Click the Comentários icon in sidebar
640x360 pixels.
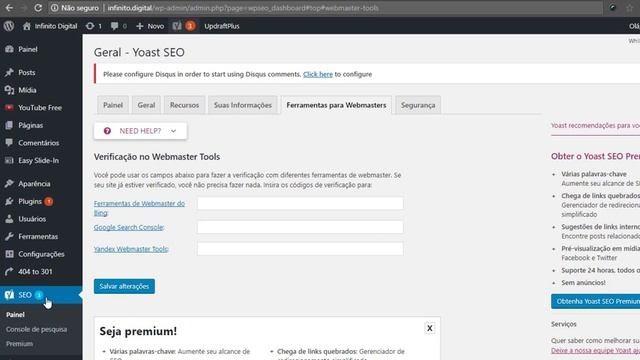(x=9, y=143)
